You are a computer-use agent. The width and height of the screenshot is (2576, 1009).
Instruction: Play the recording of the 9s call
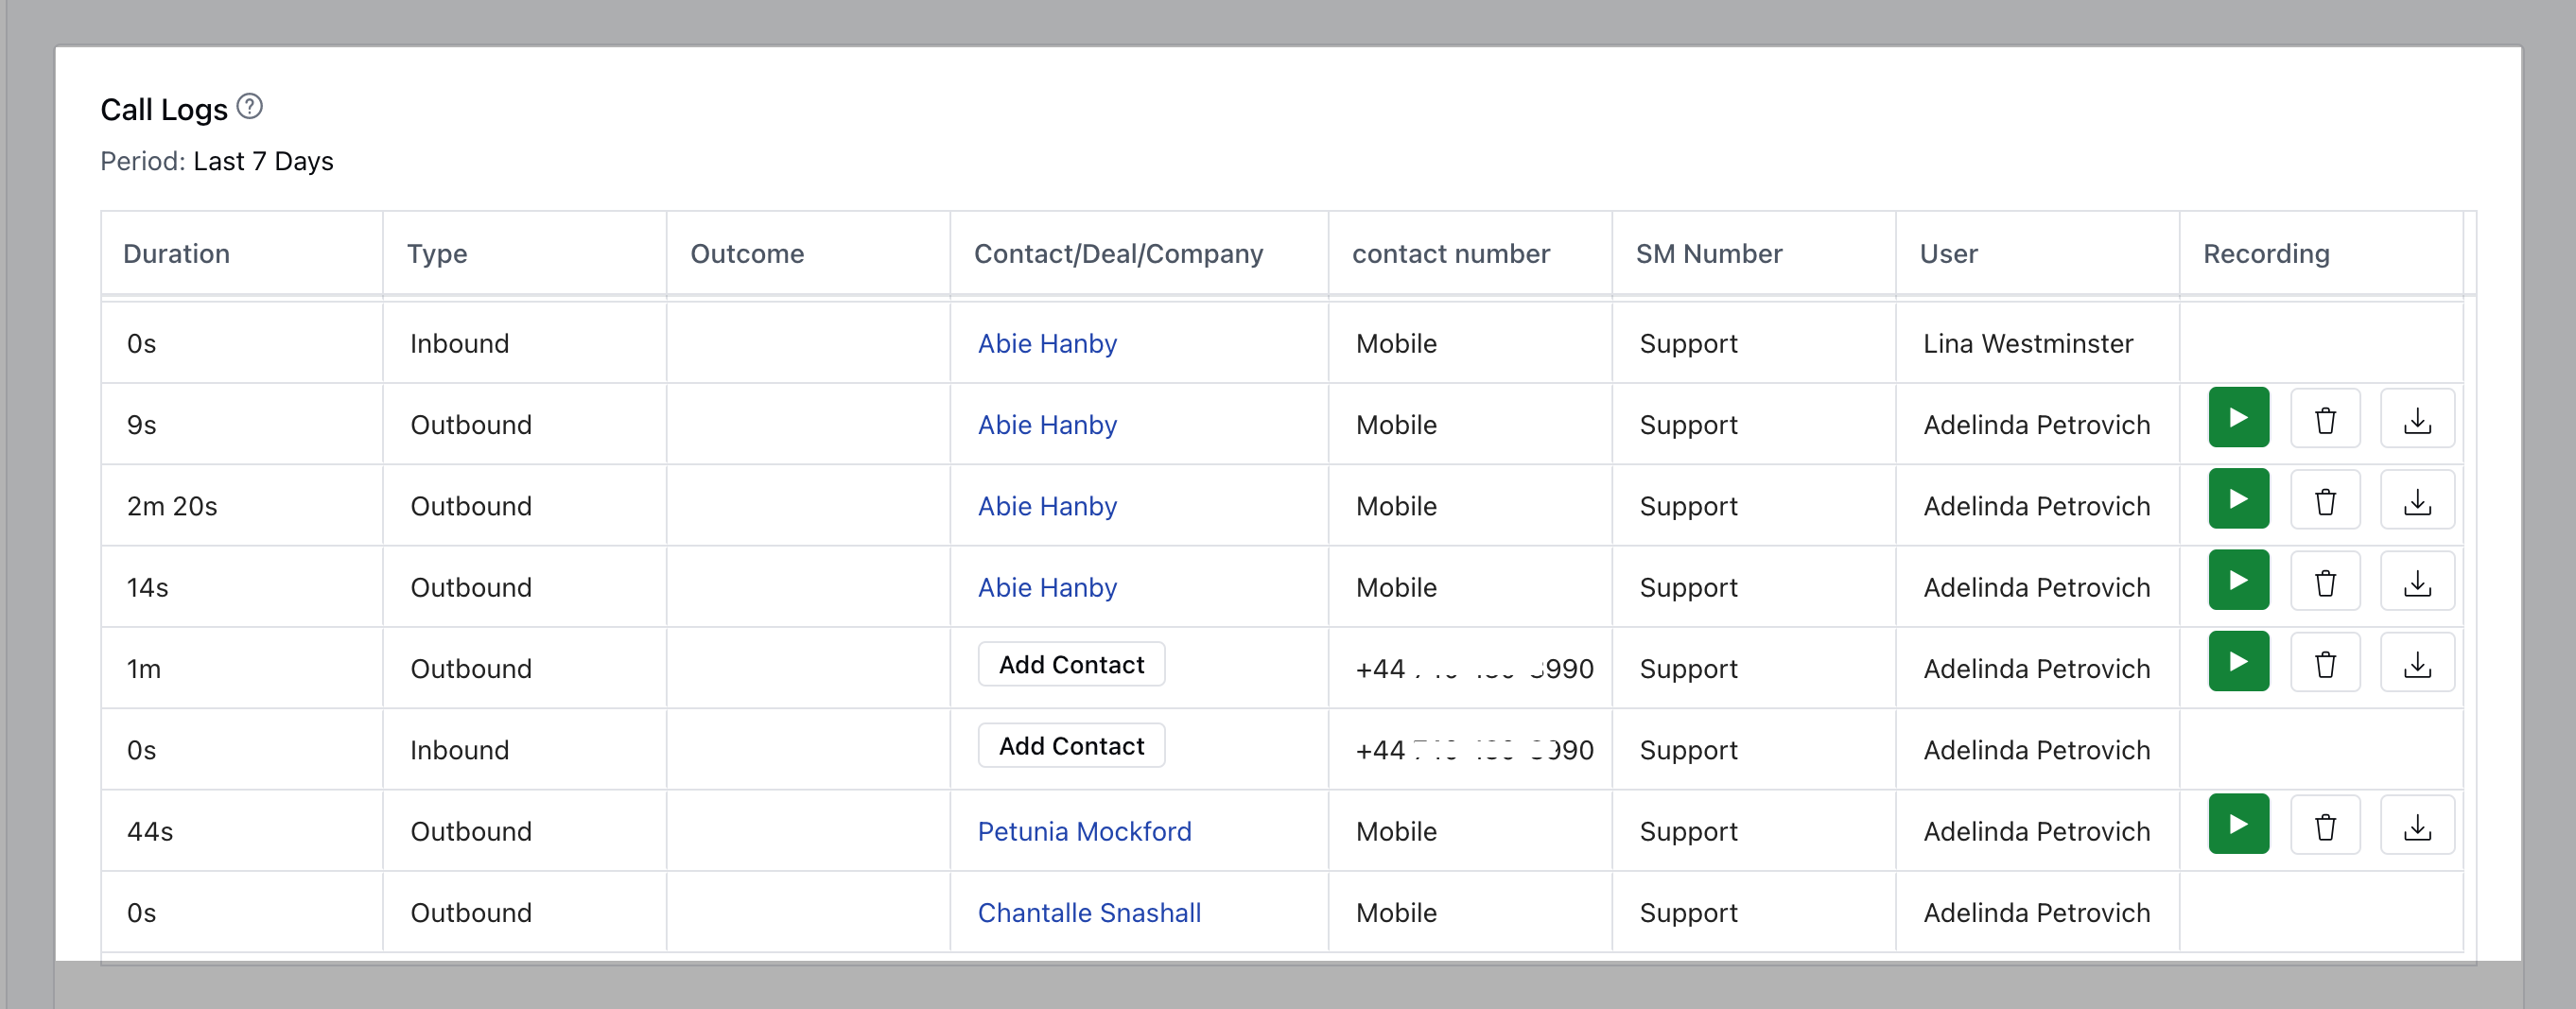(x=2238, y=418)
